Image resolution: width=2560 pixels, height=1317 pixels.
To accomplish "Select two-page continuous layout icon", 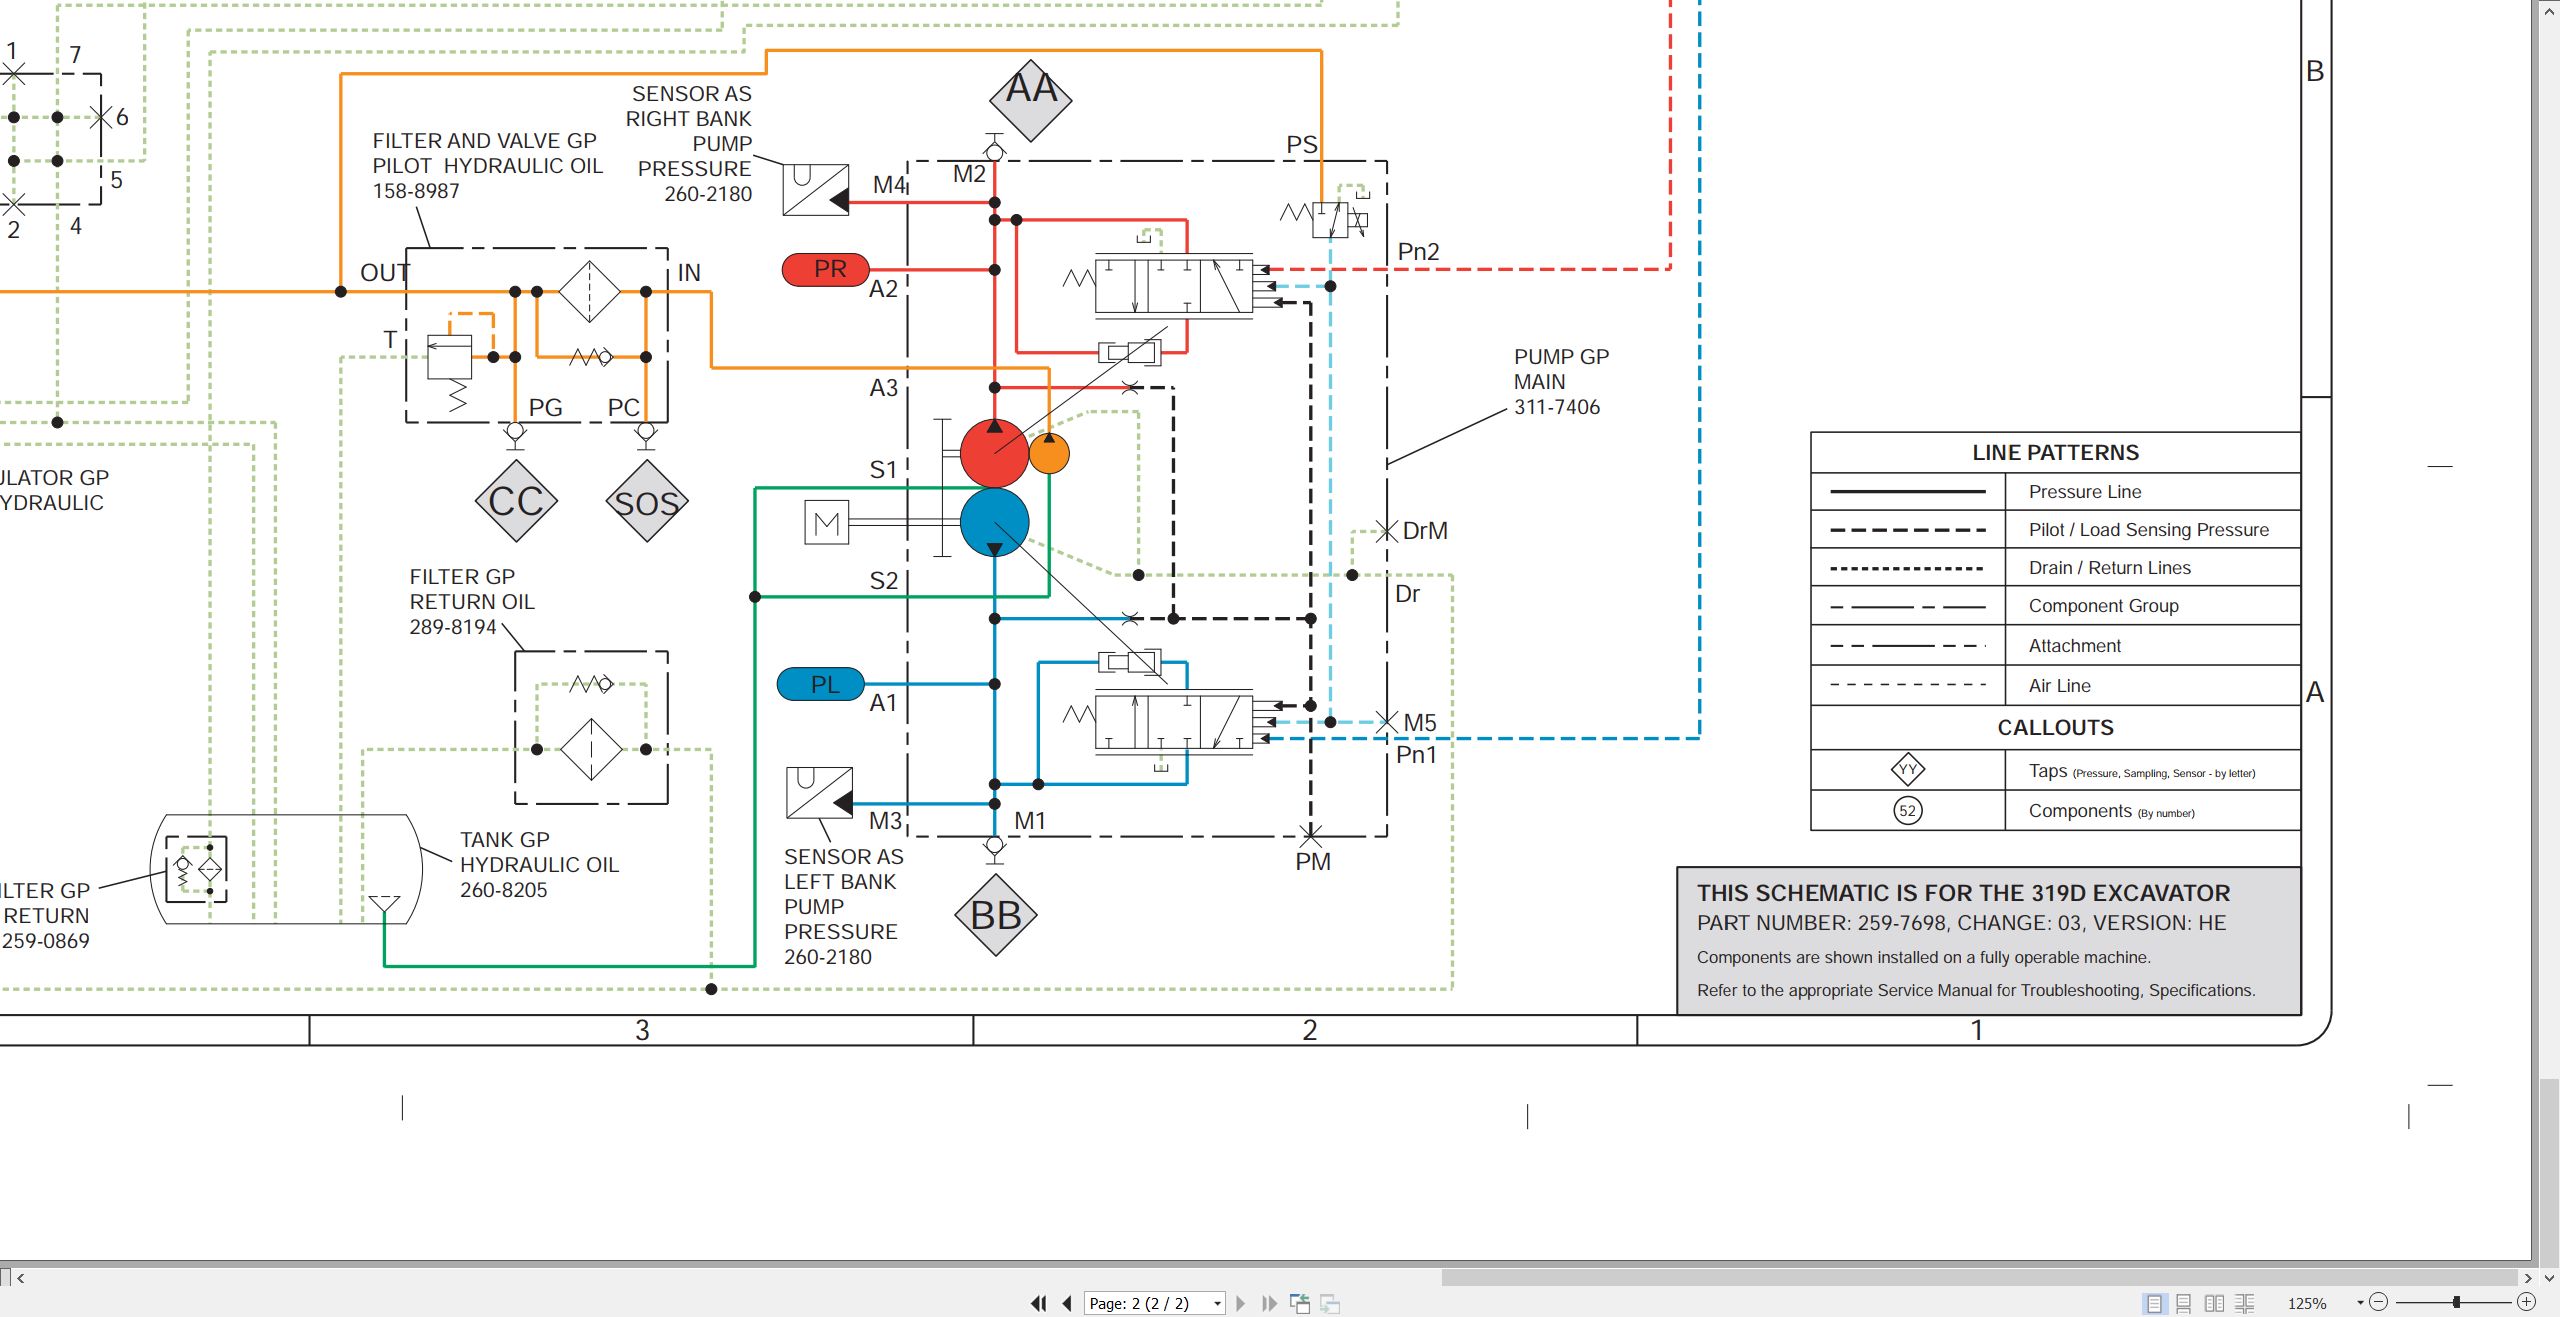I will coord(2244,1303).
